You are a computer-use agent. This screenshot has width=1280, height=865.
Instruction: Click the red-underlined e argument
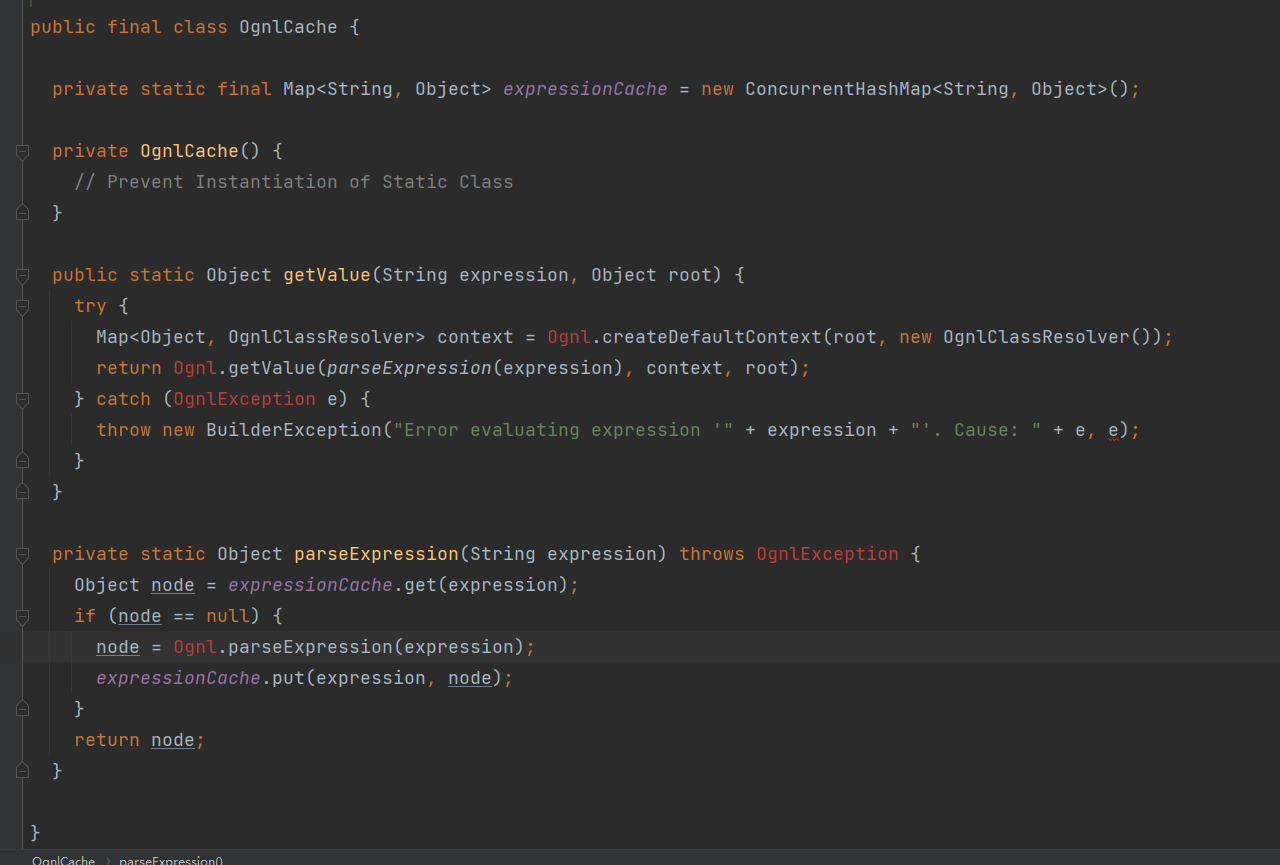coord(1113,431)
